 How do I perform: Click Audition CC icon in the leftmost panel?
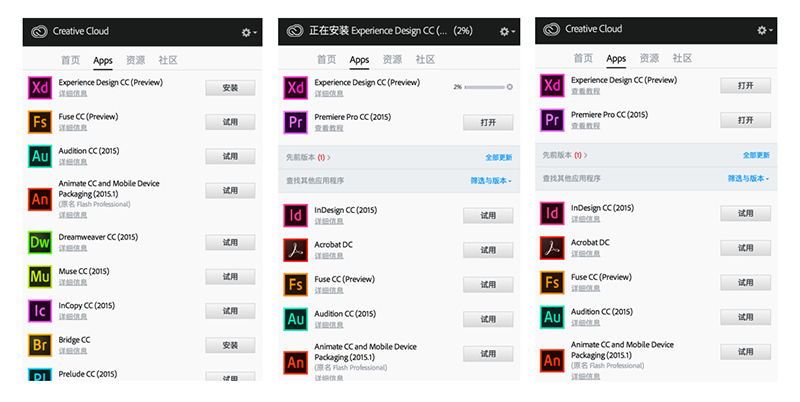point(40,156)
